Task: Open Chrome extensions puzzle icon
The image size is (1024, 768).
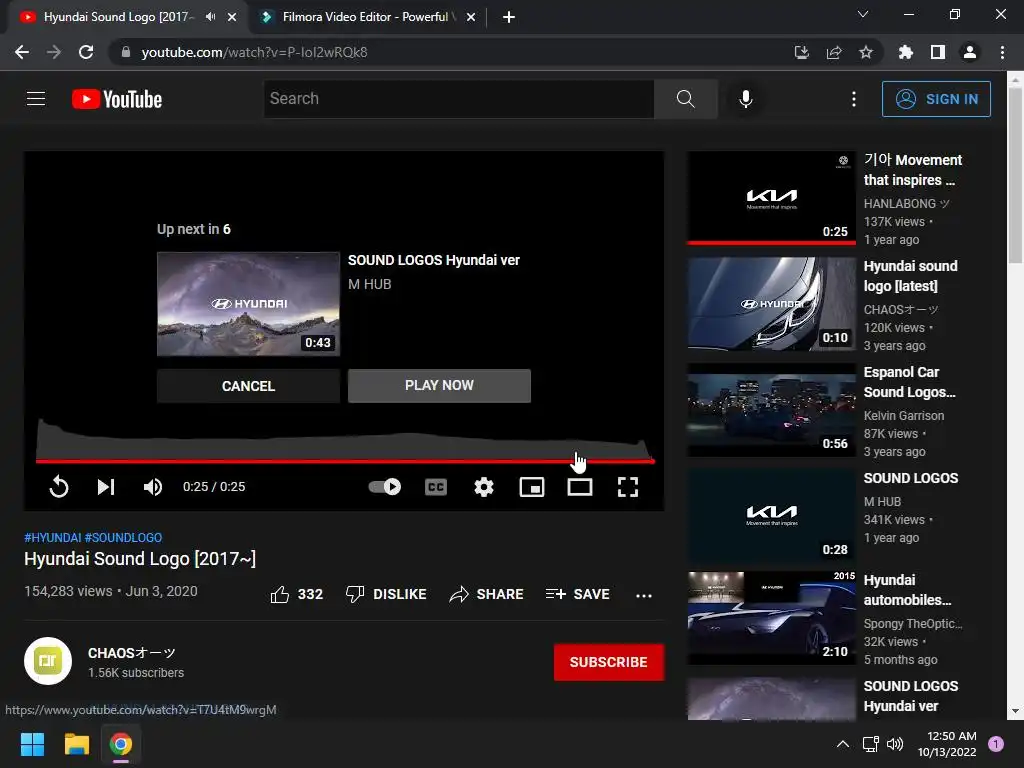Action: (x=906, y=52)
